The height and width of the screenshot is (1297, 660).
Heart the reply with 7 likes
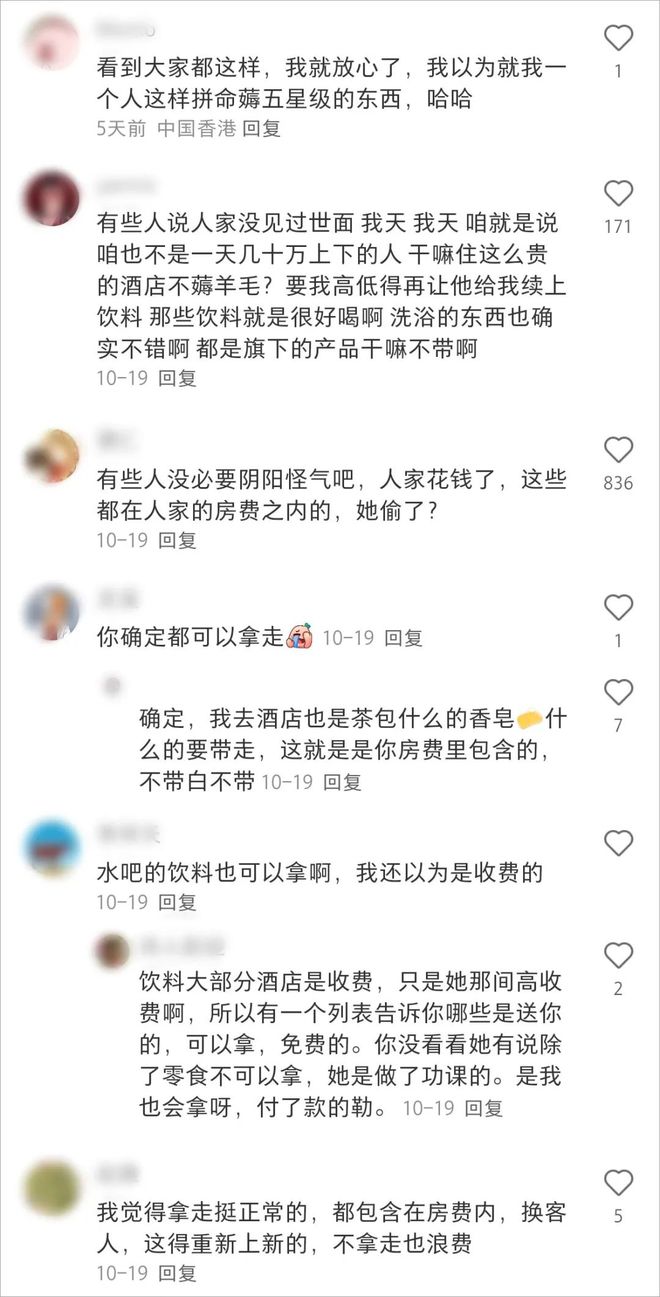point(619,692)
